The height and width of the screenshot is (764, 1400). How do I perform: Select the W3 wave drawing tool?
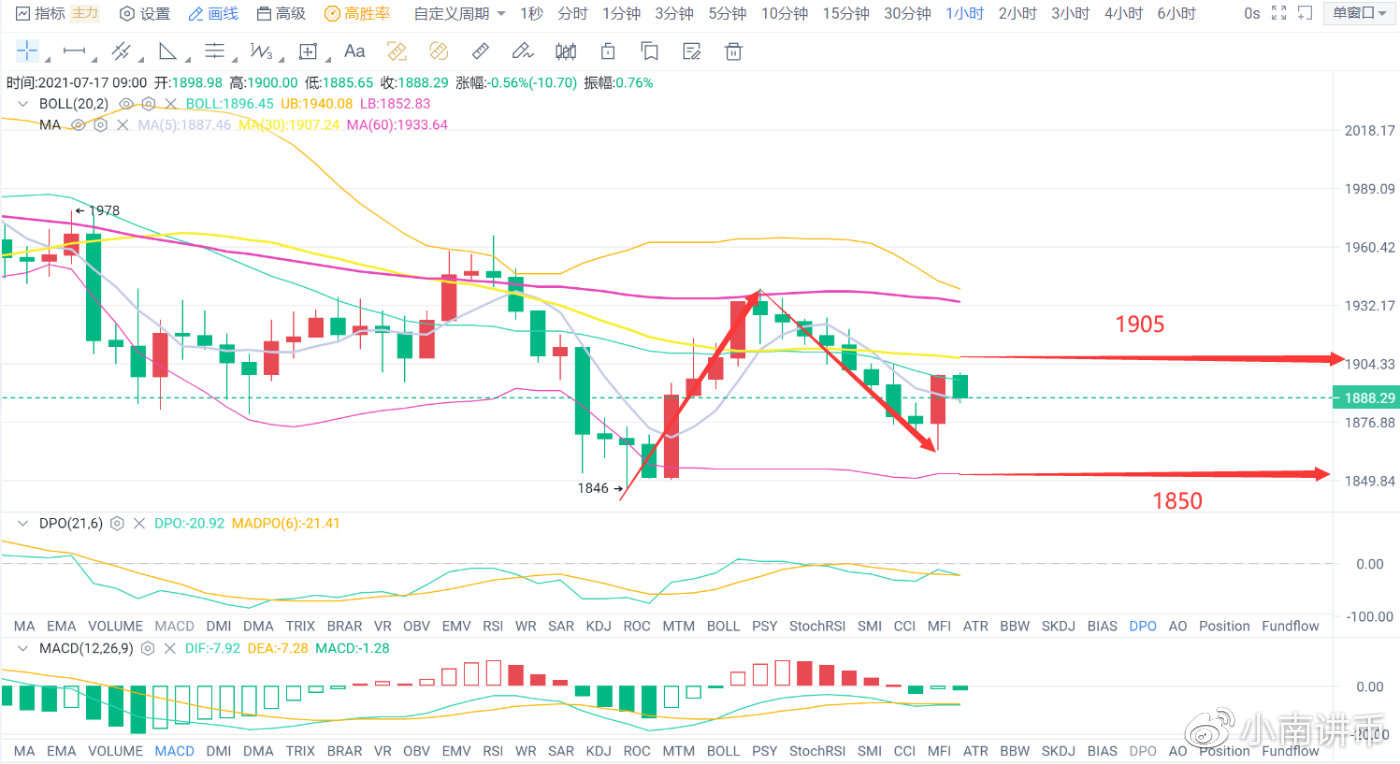tap(261, 51)
